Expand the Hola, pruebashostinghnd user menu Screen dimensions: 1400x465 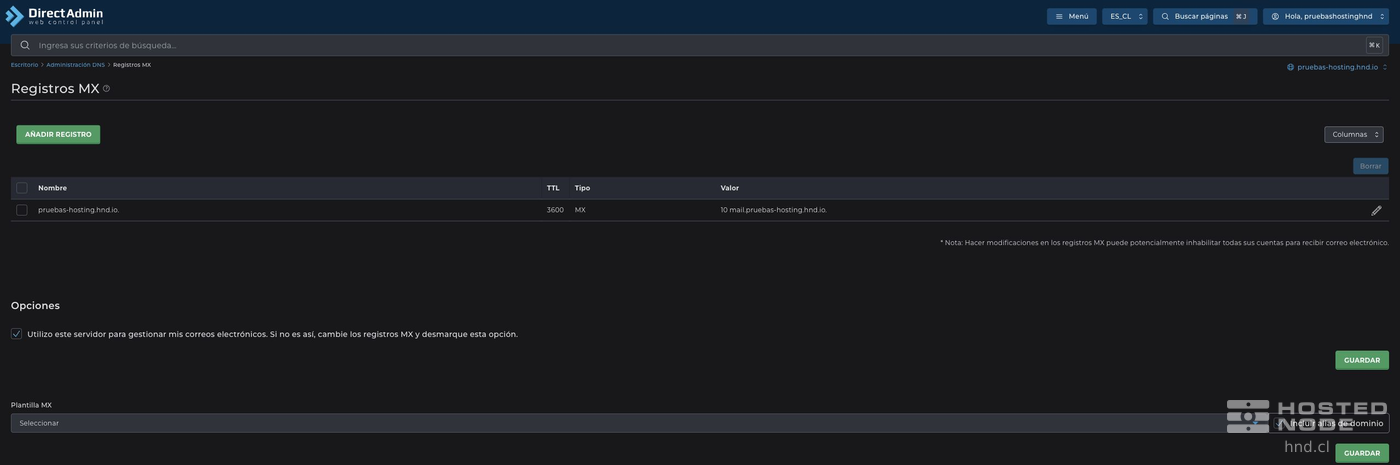pos(1326,16)
